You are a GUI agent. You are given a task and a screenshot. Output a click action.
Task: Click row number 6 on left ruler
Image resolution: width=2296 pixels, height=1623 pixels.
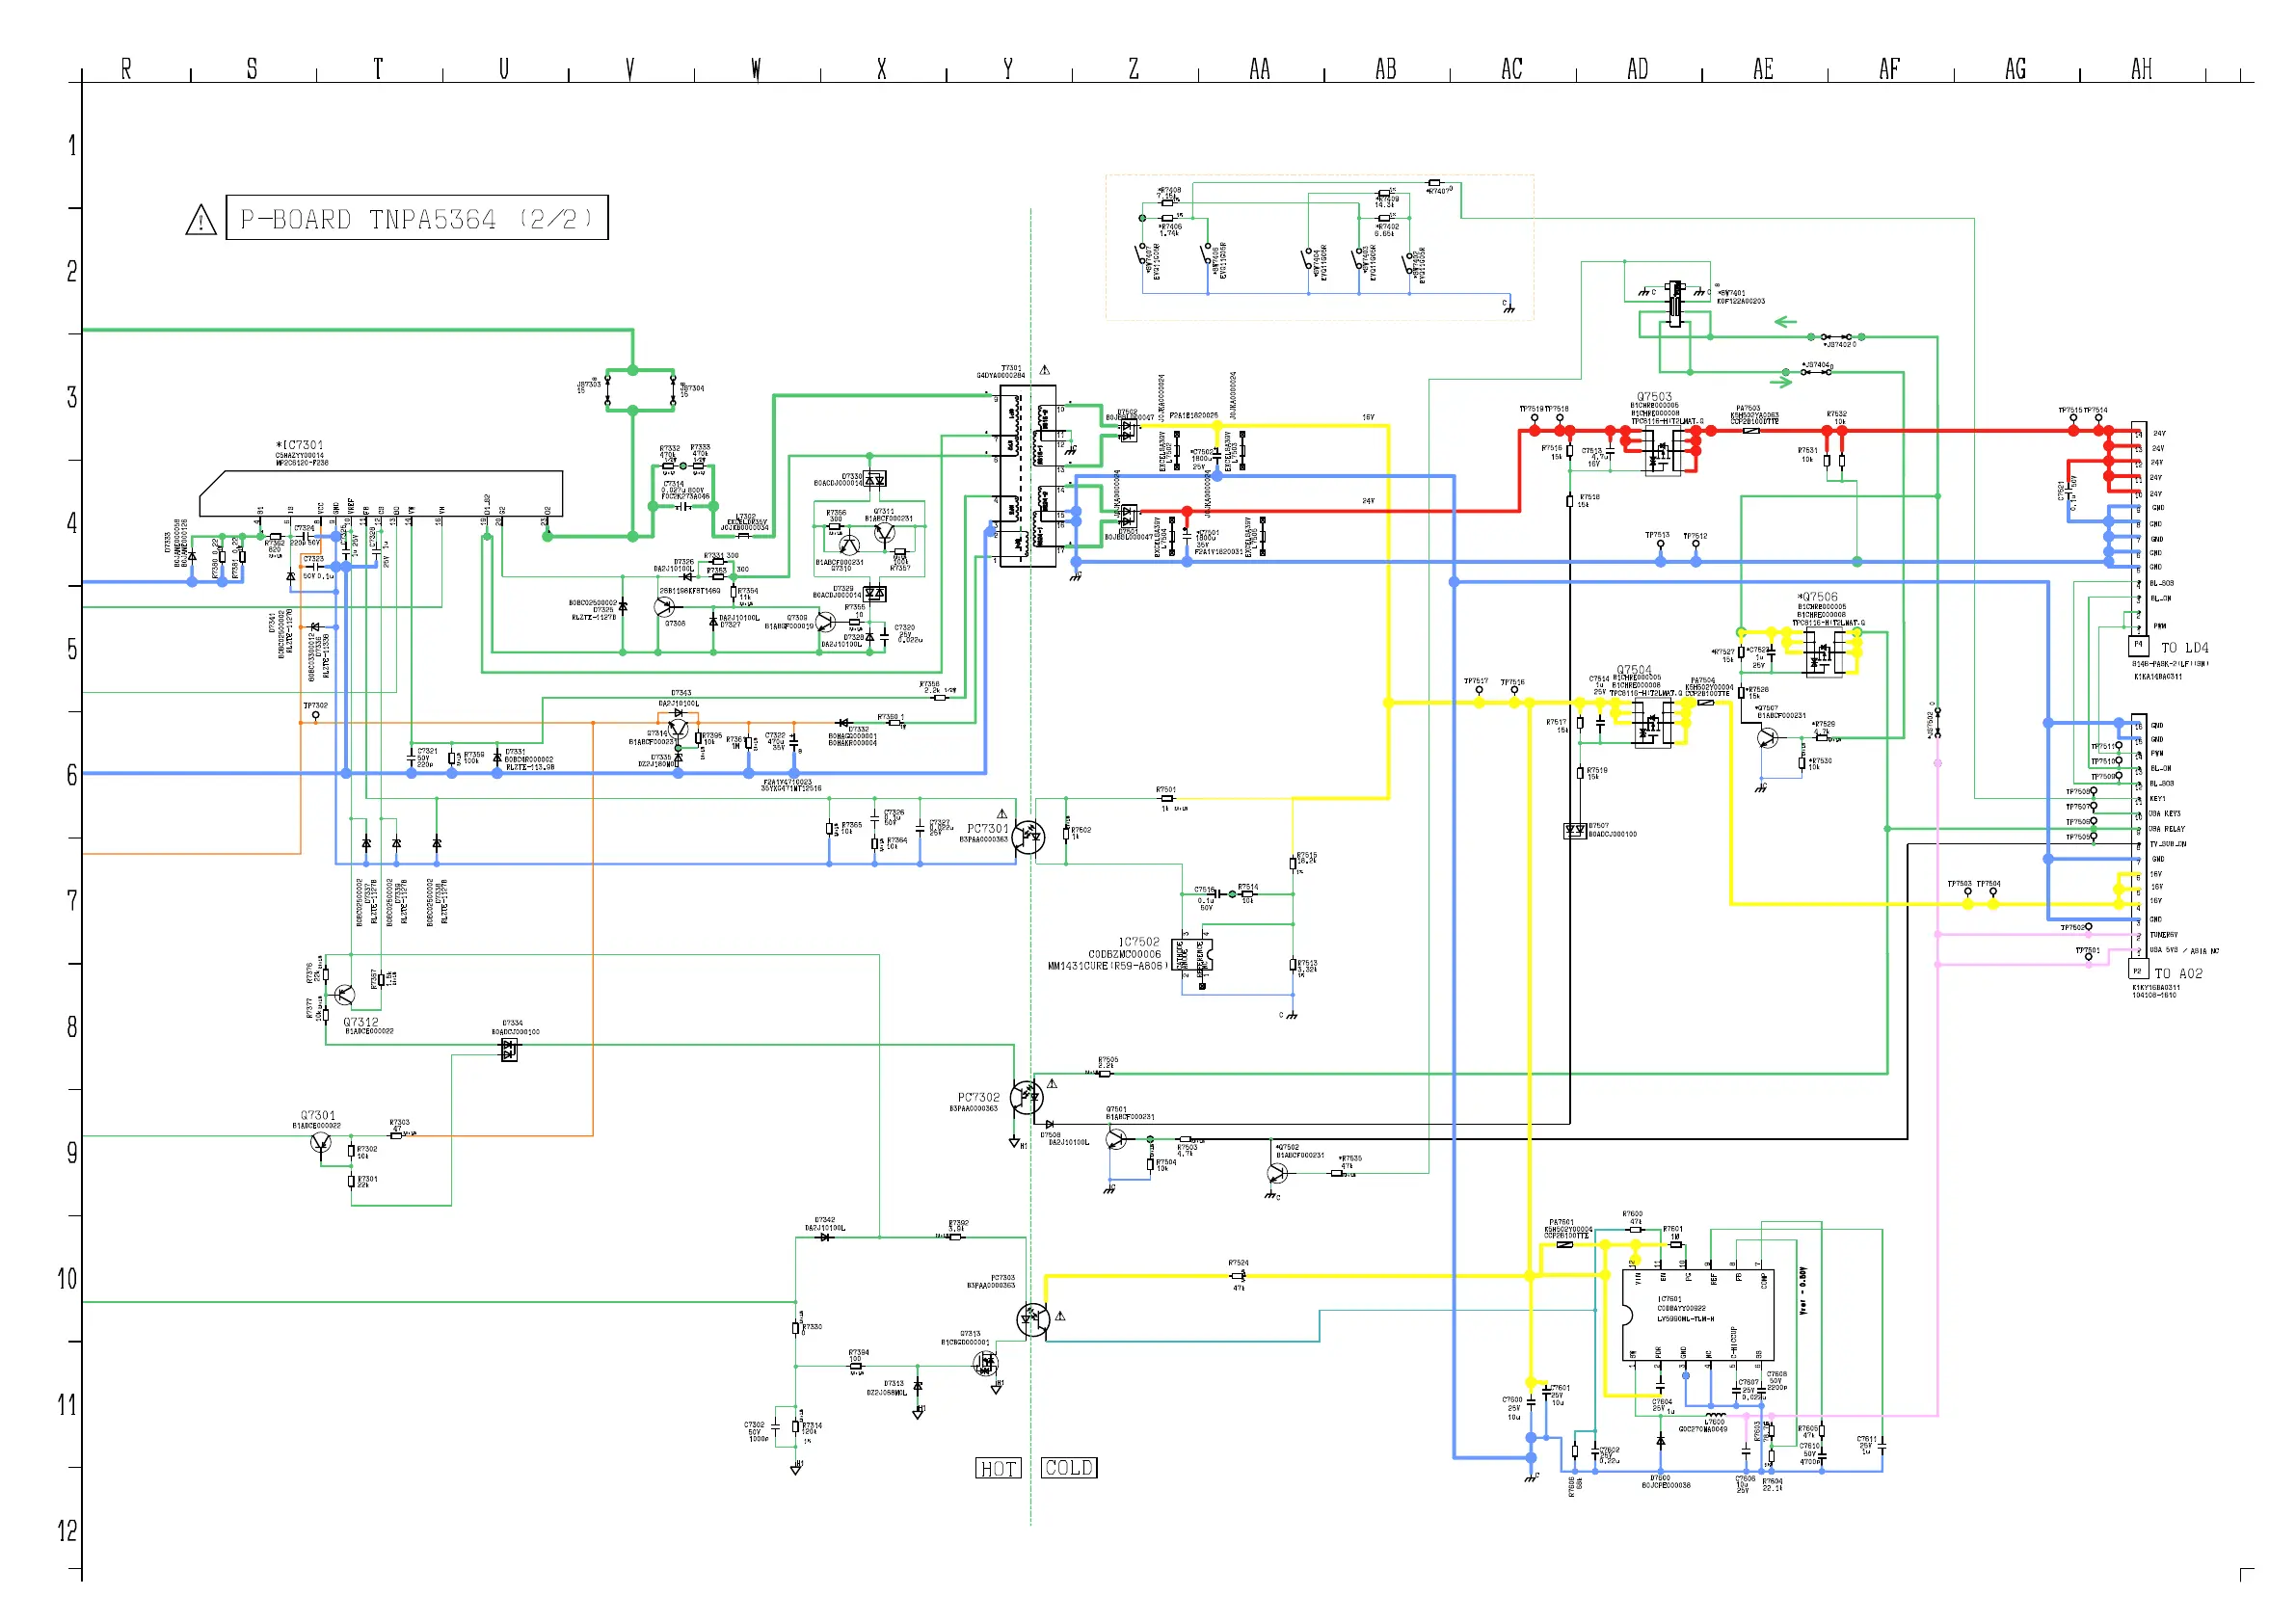pos(71,775)
